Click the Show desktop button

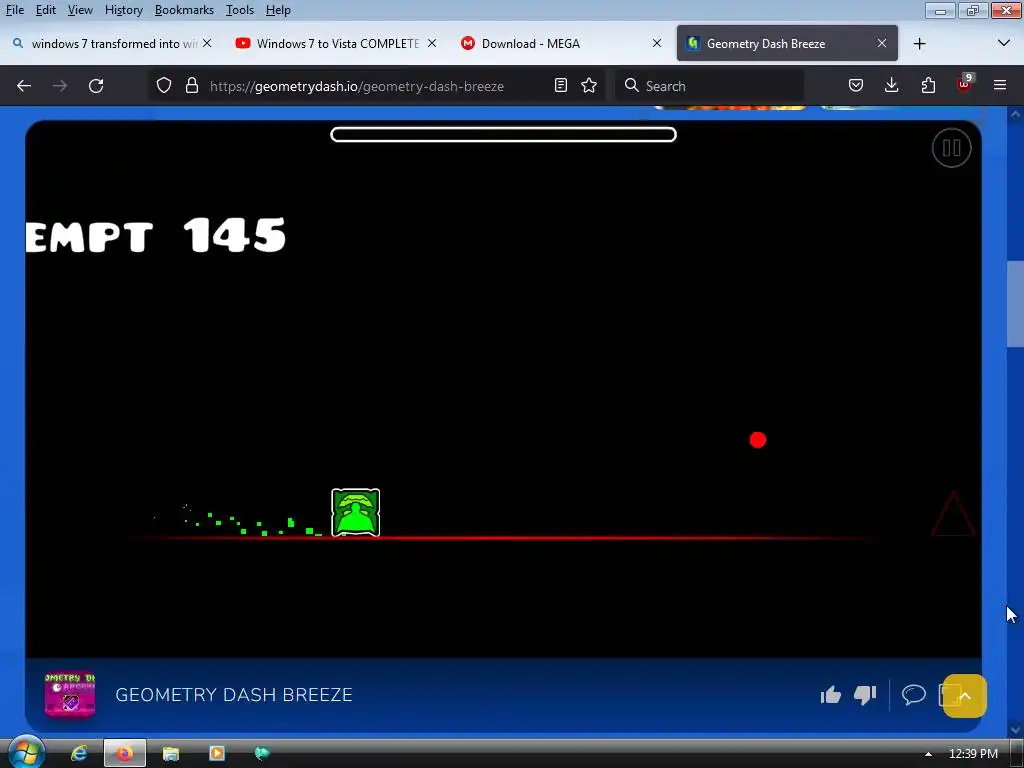[1017, 754]
